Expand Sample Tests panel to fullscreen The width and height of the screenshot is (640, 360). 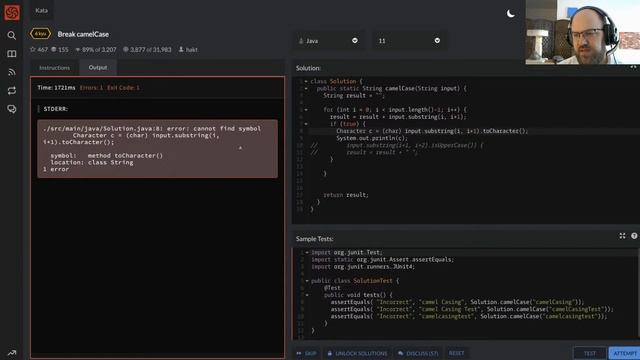coord(622,236)
